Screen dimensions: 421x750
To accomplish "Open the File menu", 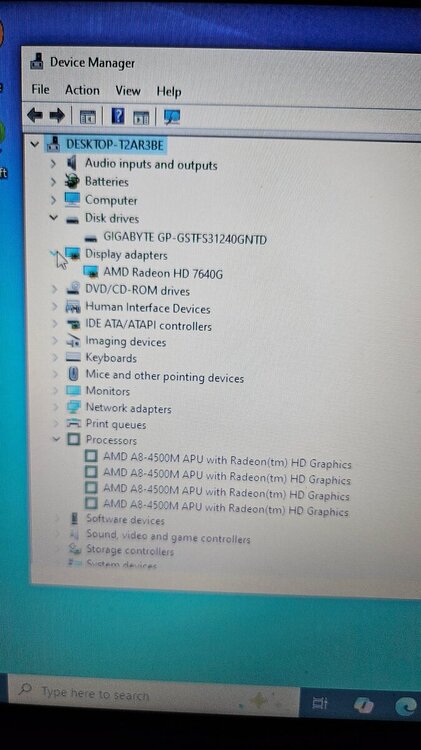I will tap(41, 89).
